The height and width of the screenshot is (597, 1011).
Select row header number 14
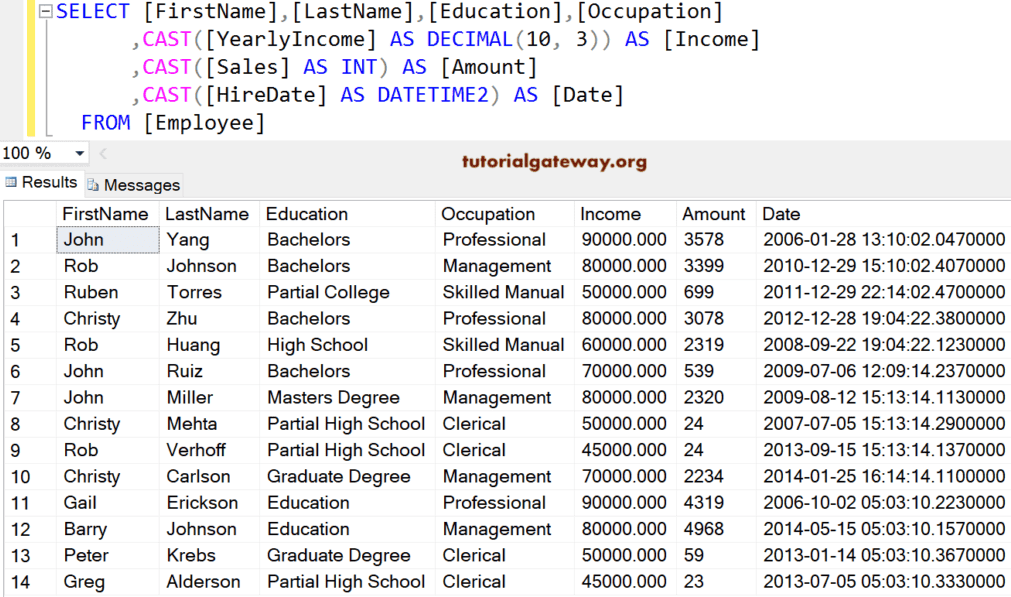click(x=30, y=582)
